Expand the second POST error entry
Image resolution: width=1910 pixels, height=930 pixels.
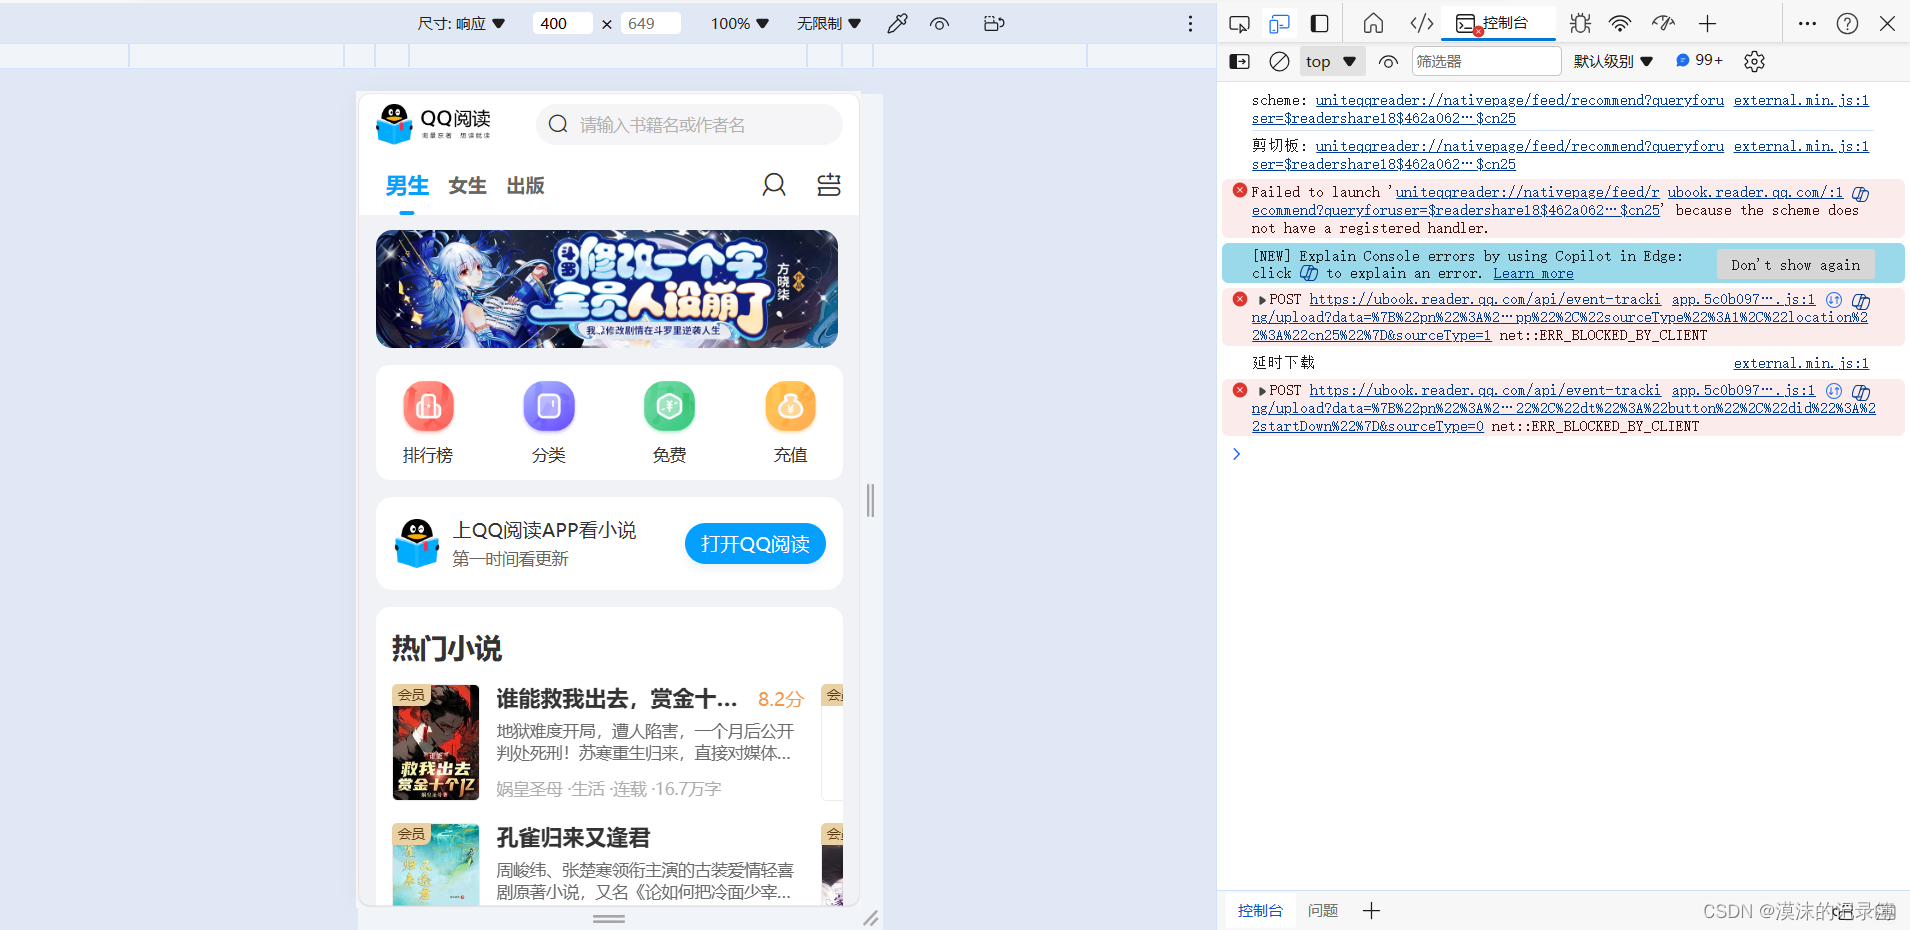(x=1263, y=391)
